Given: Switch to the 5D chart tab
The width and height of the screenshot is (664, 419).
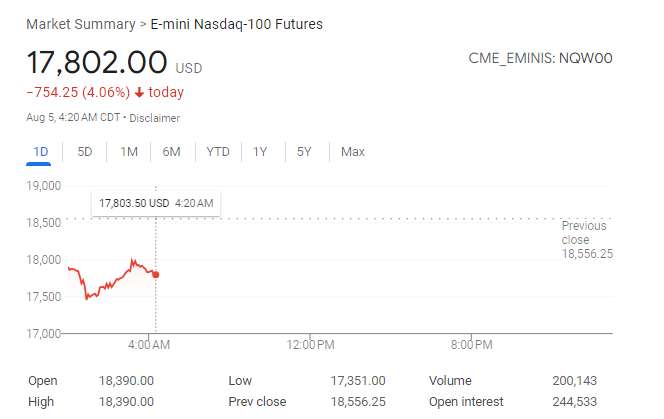Looking at the screenshot, I should [x=85, y=152].
